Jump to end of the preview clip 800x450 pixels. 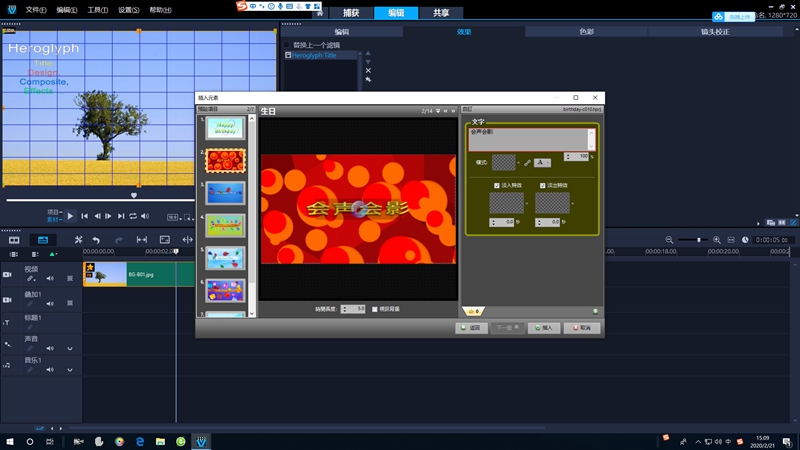click(121, 216)
